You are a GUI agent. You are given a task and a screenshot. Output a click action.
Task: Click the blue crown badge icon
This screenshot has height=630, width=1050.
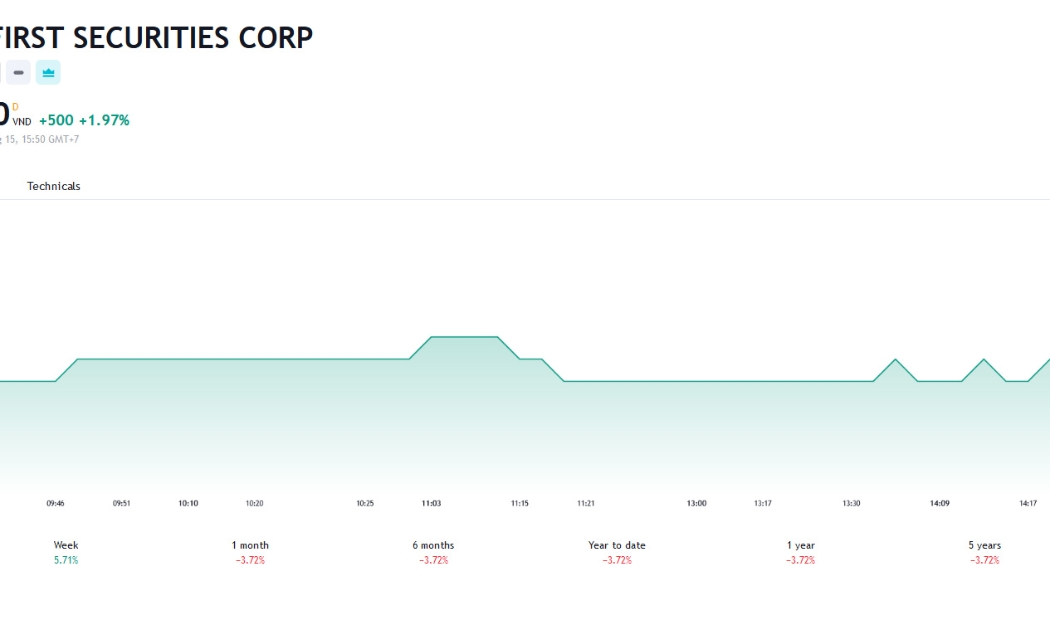pyautogui.click(x=48, y=72)
